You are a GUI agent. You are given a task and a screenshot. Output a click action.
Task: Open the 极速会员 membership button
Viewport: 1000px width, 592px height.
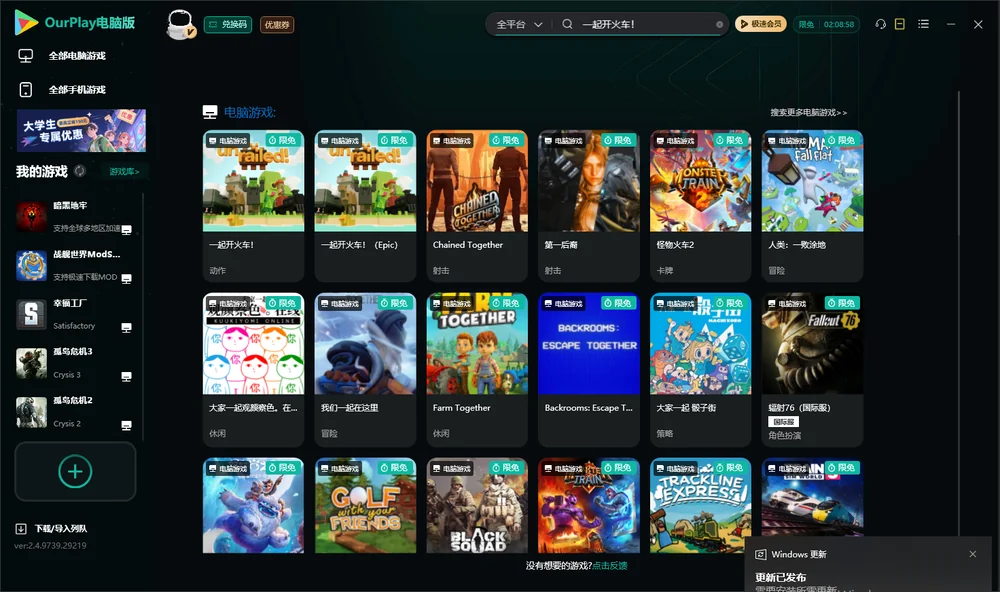point(761,24)
